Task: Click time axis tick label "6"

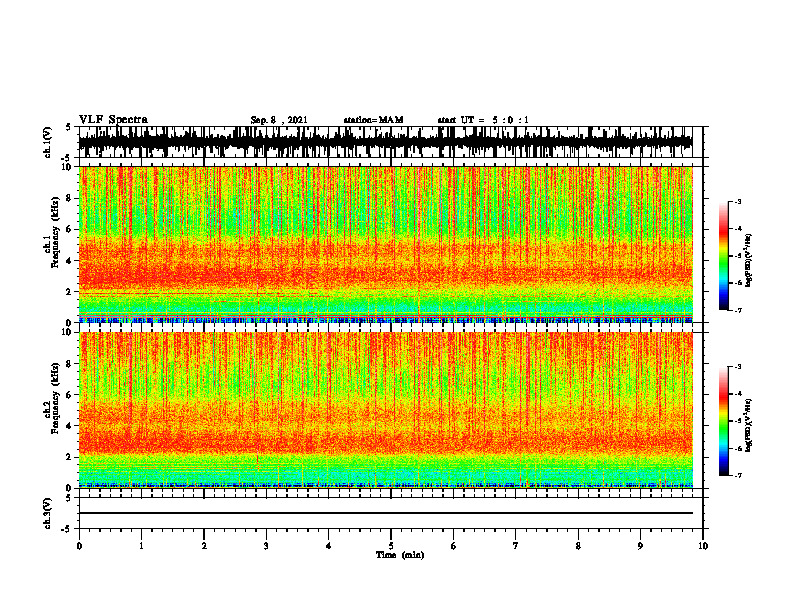Action: coord(454,546)
